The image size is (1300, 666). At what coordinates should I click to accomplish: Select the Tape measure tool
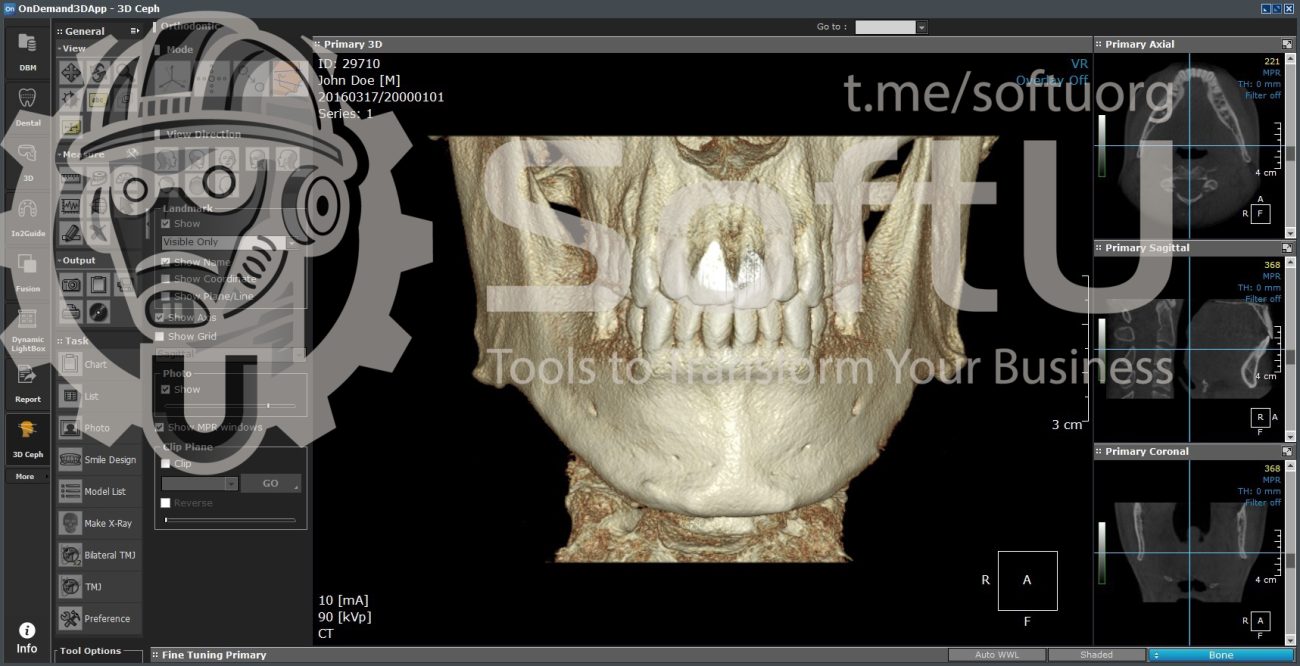click(97, 179)
